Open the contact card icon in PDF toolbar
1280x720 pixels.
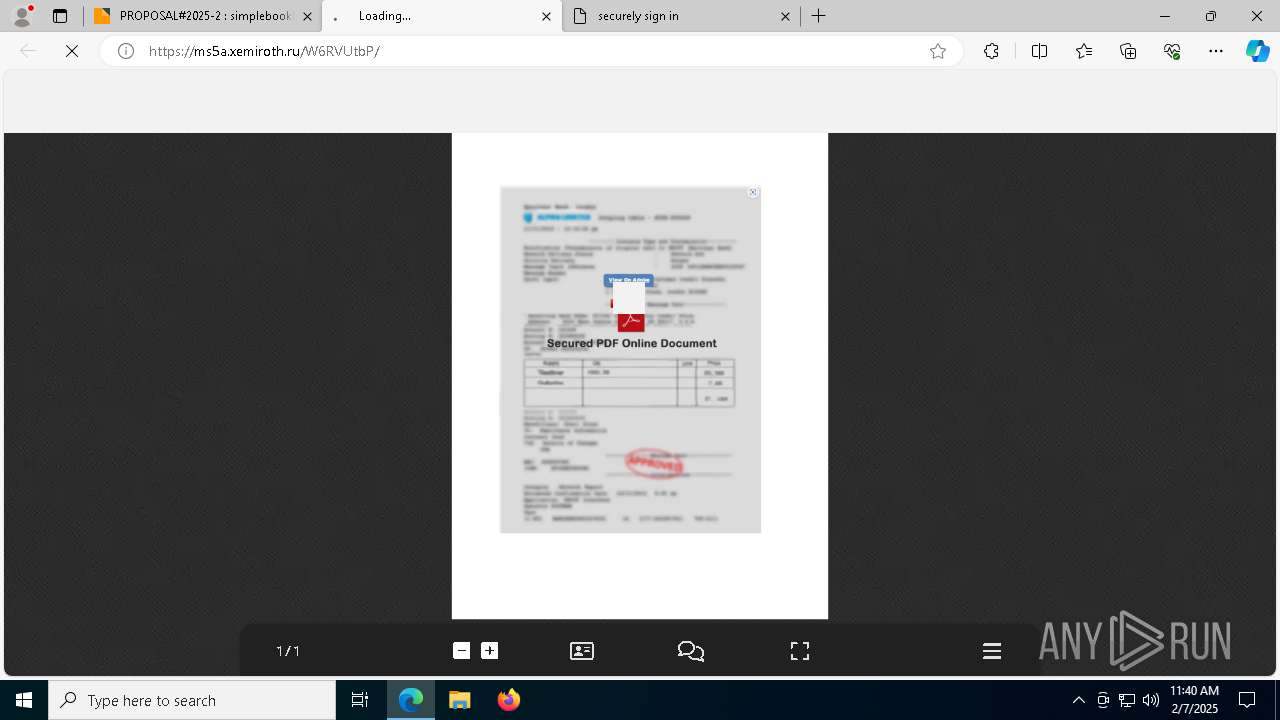pyautogui.click(x=582, y=651)
